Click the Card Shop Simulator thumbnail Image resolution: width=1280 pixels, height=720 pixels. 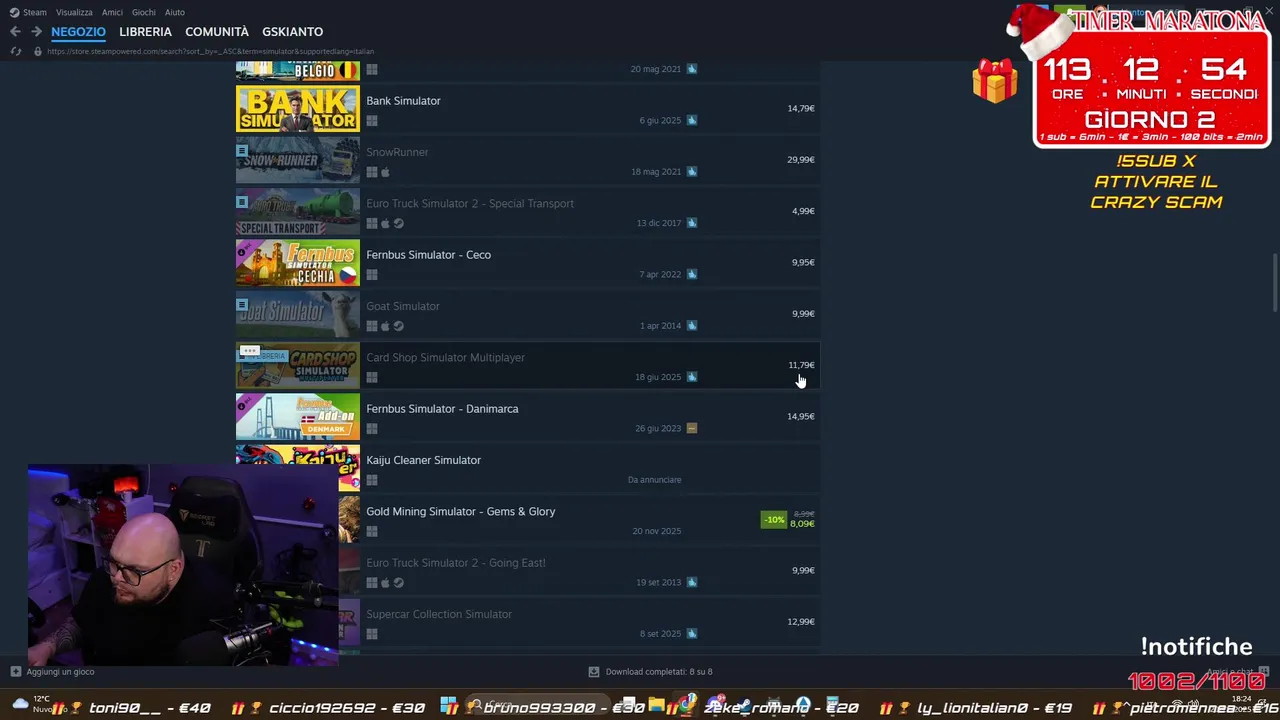[297, 366]
